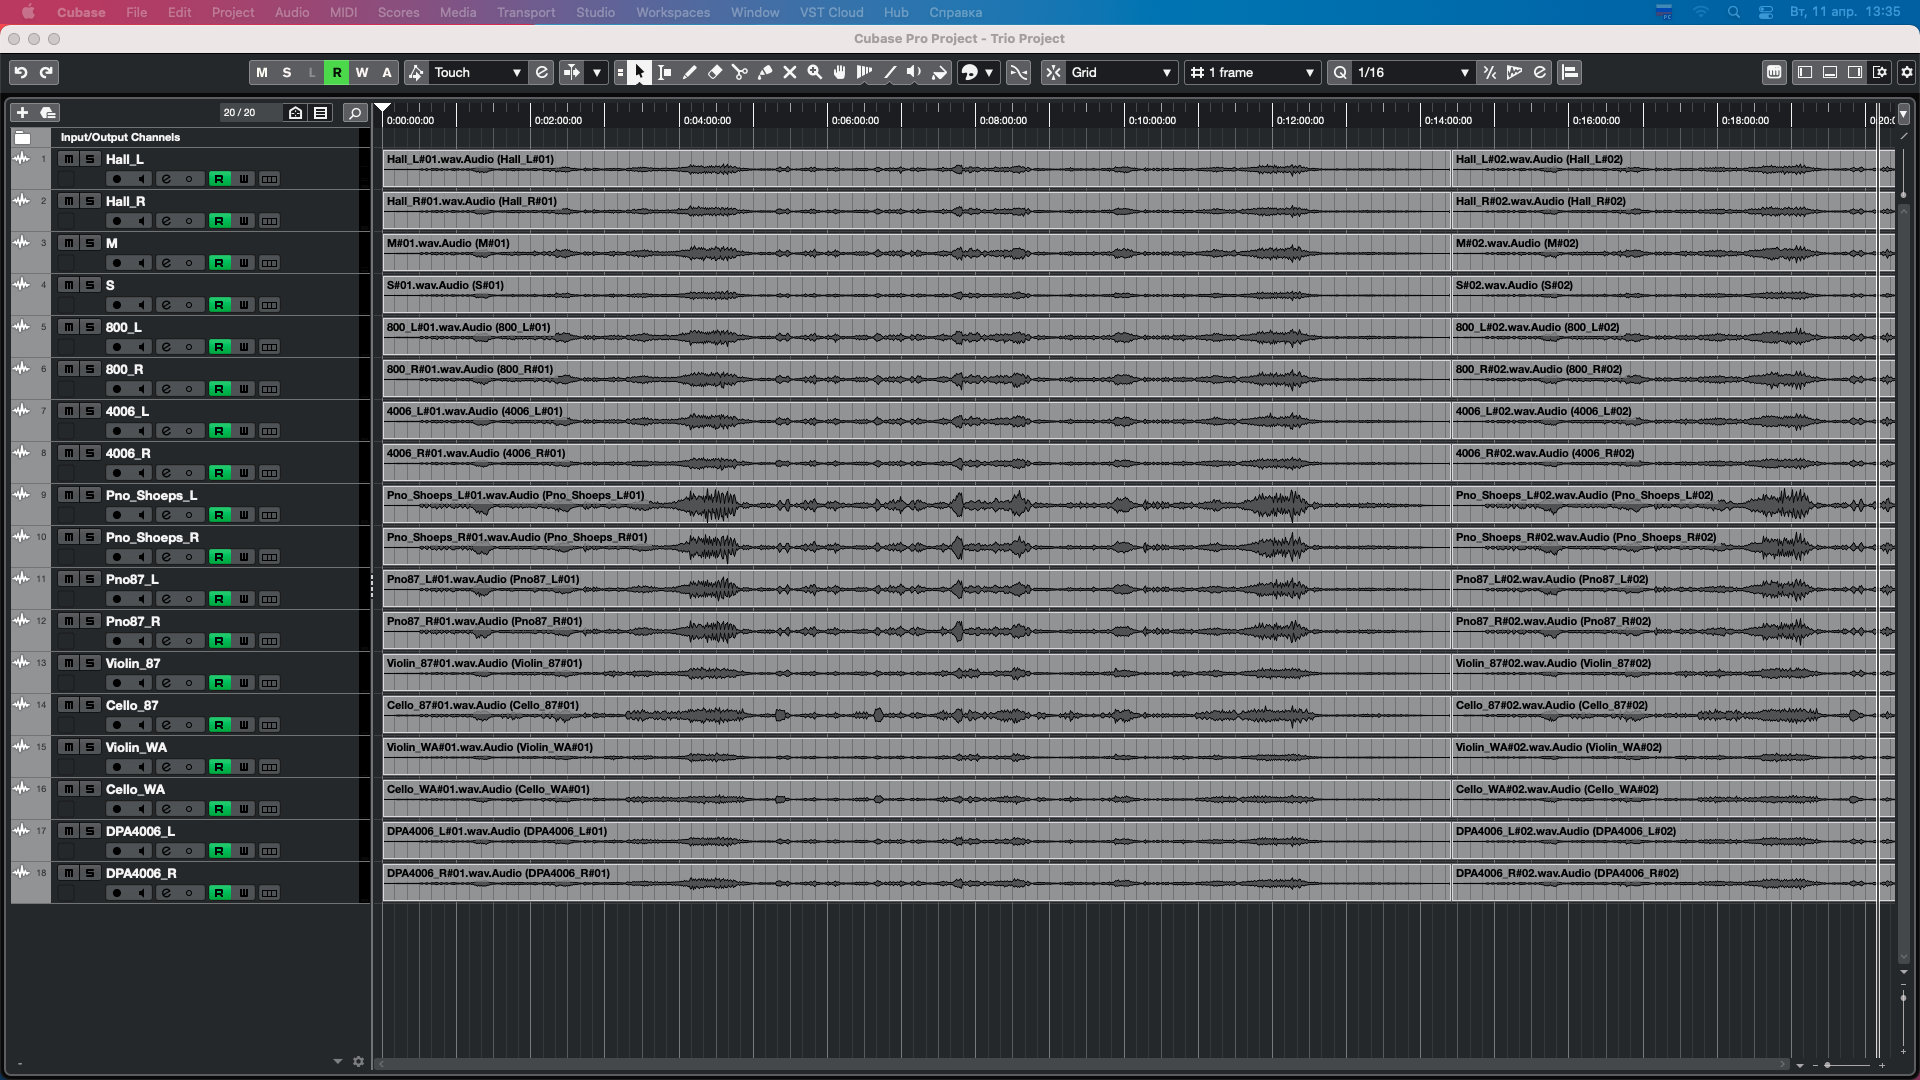
Task: Open the track search magnifier
Action: tap(355, 113)
